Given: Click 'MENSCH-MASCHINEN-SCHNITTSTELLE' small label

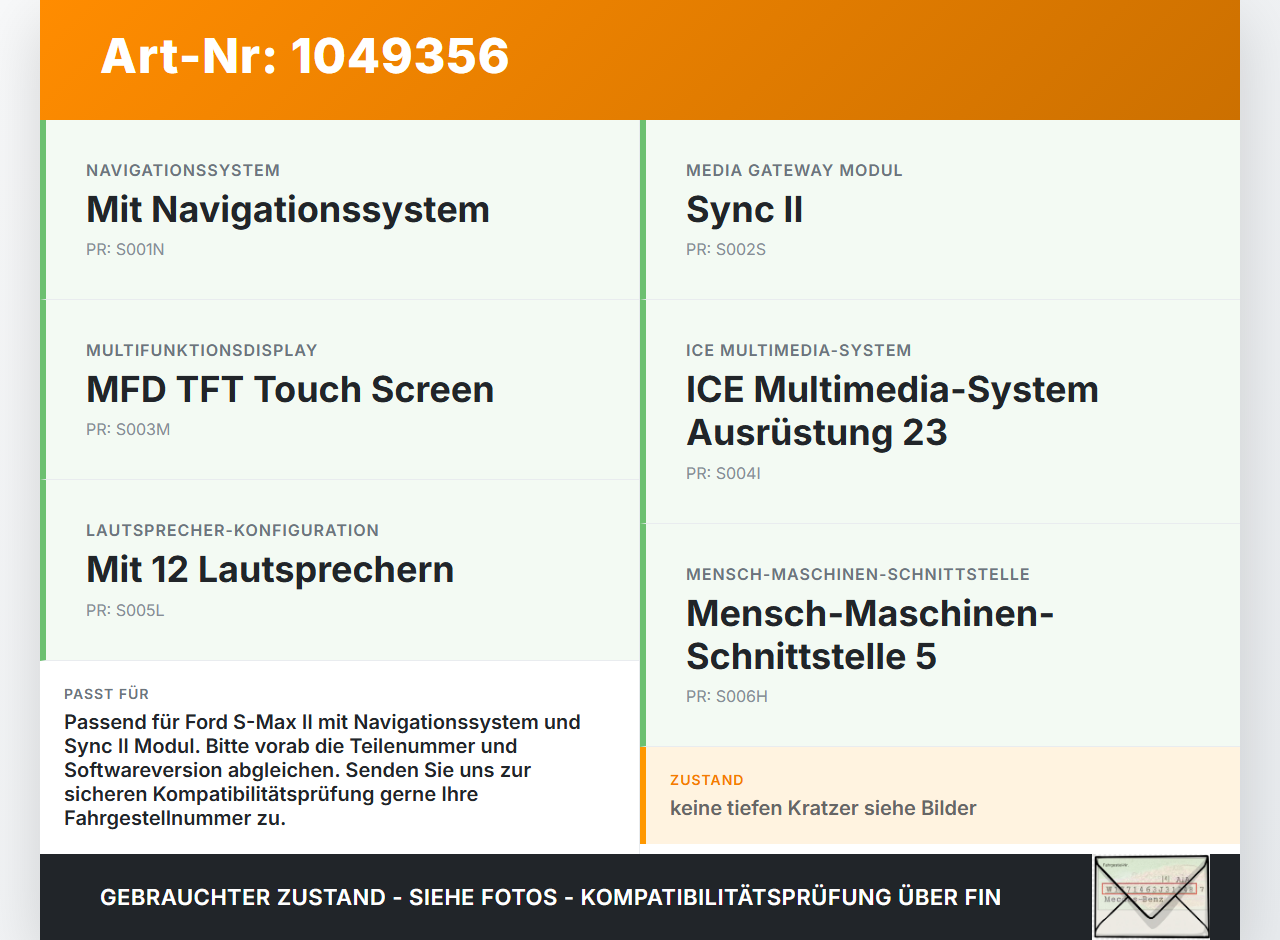Looking at the screenshot, I should coord(858,574).
